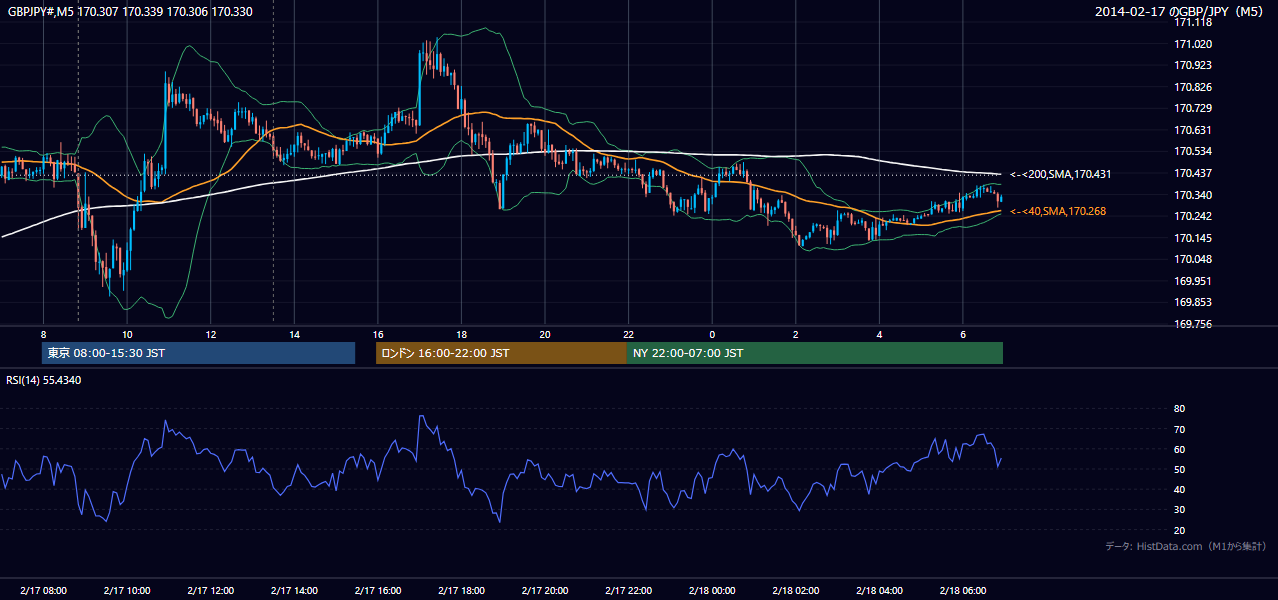Click hour tick 22 under price chart

click(628, 334)
